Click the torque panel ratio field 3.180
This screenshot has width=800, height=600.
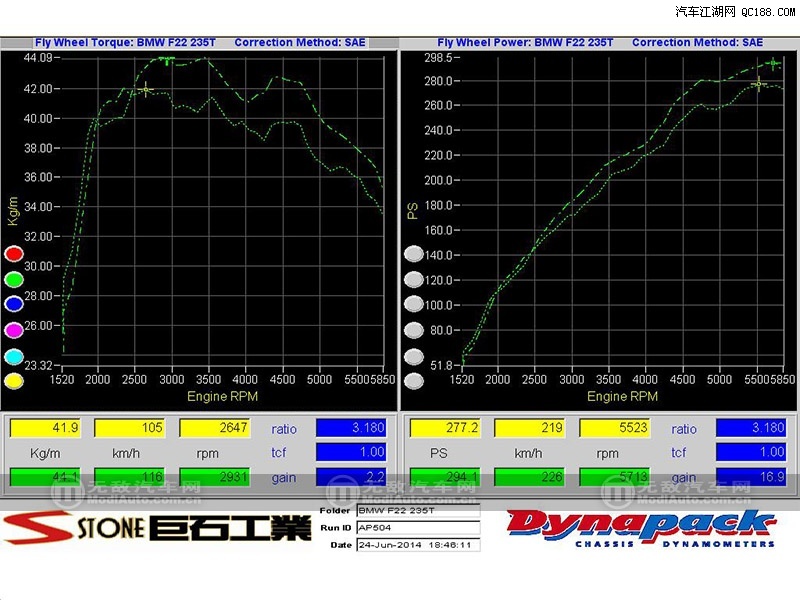pyautogui.click(x=351, y=428)
